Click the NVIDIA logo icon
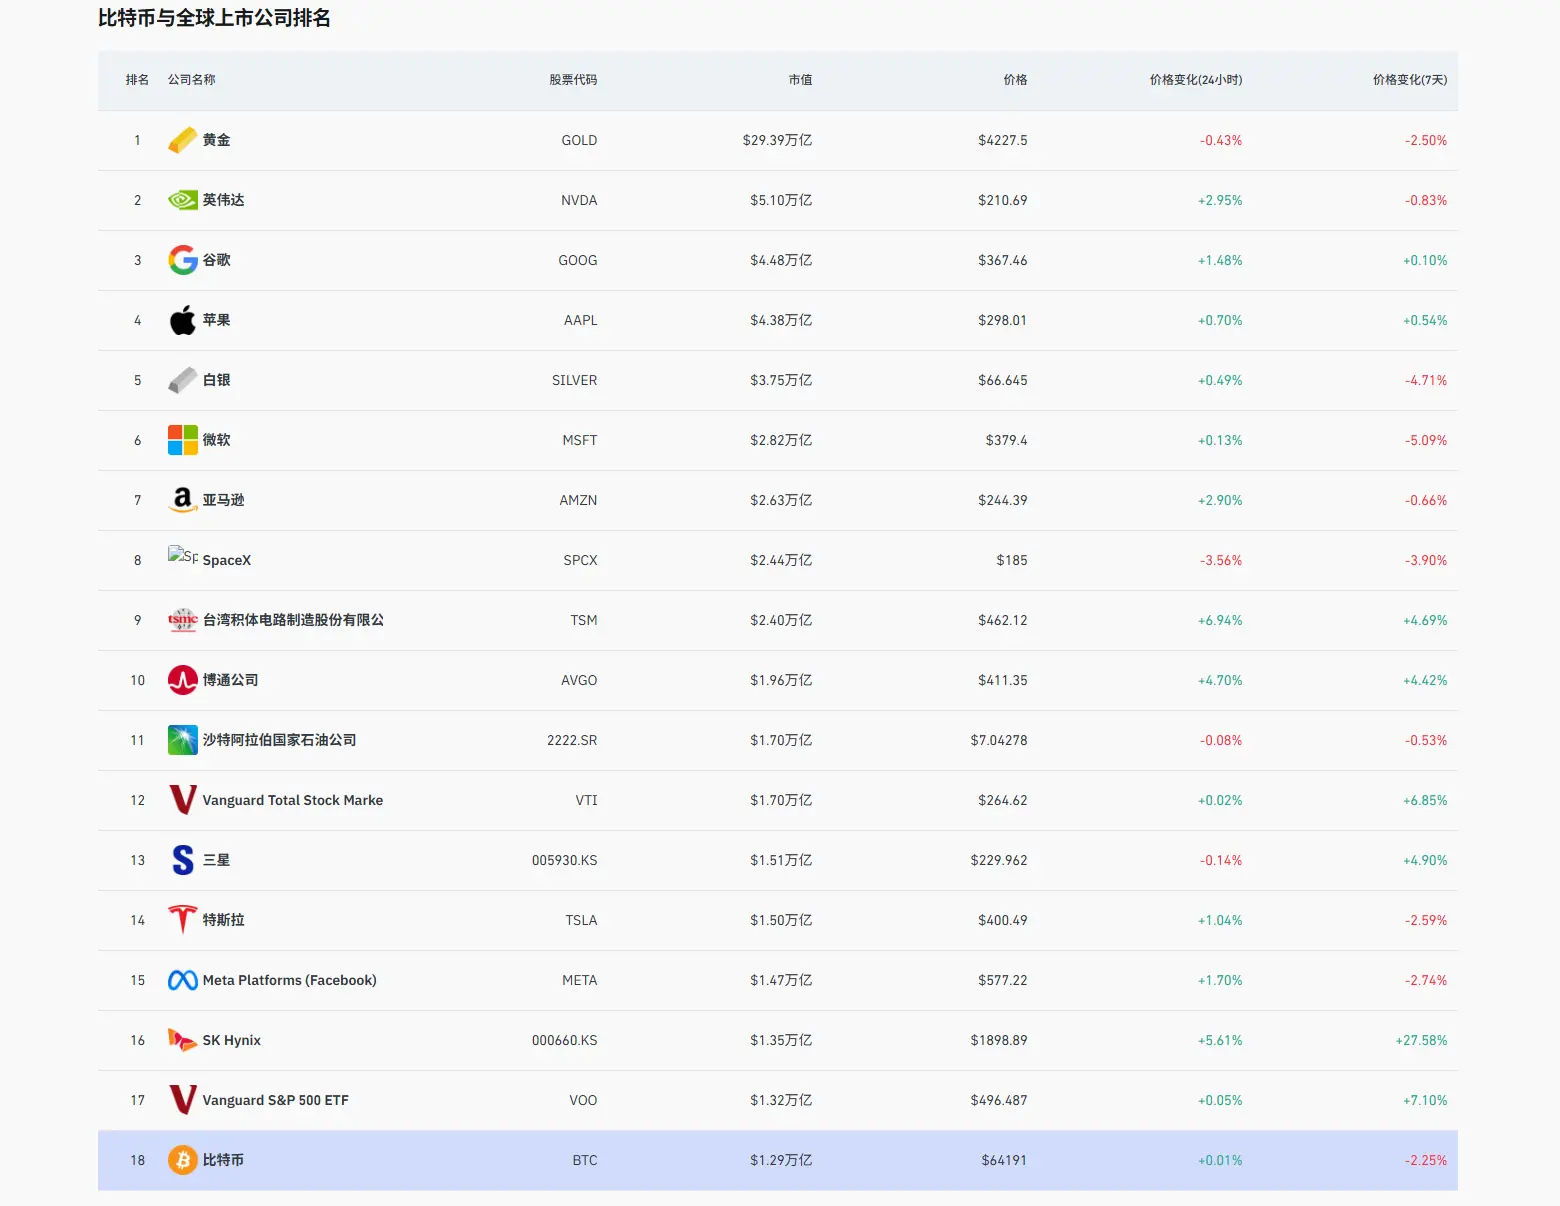This screenshot has height=1206, width=1560. click(183, 200)
